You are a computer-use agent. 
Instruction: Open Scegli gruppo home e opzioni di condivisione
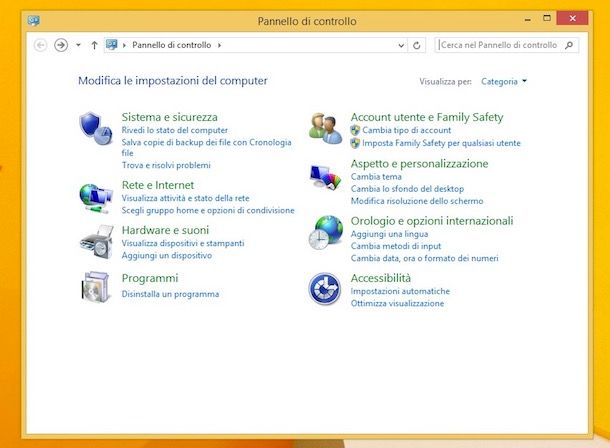pos(208,210)
